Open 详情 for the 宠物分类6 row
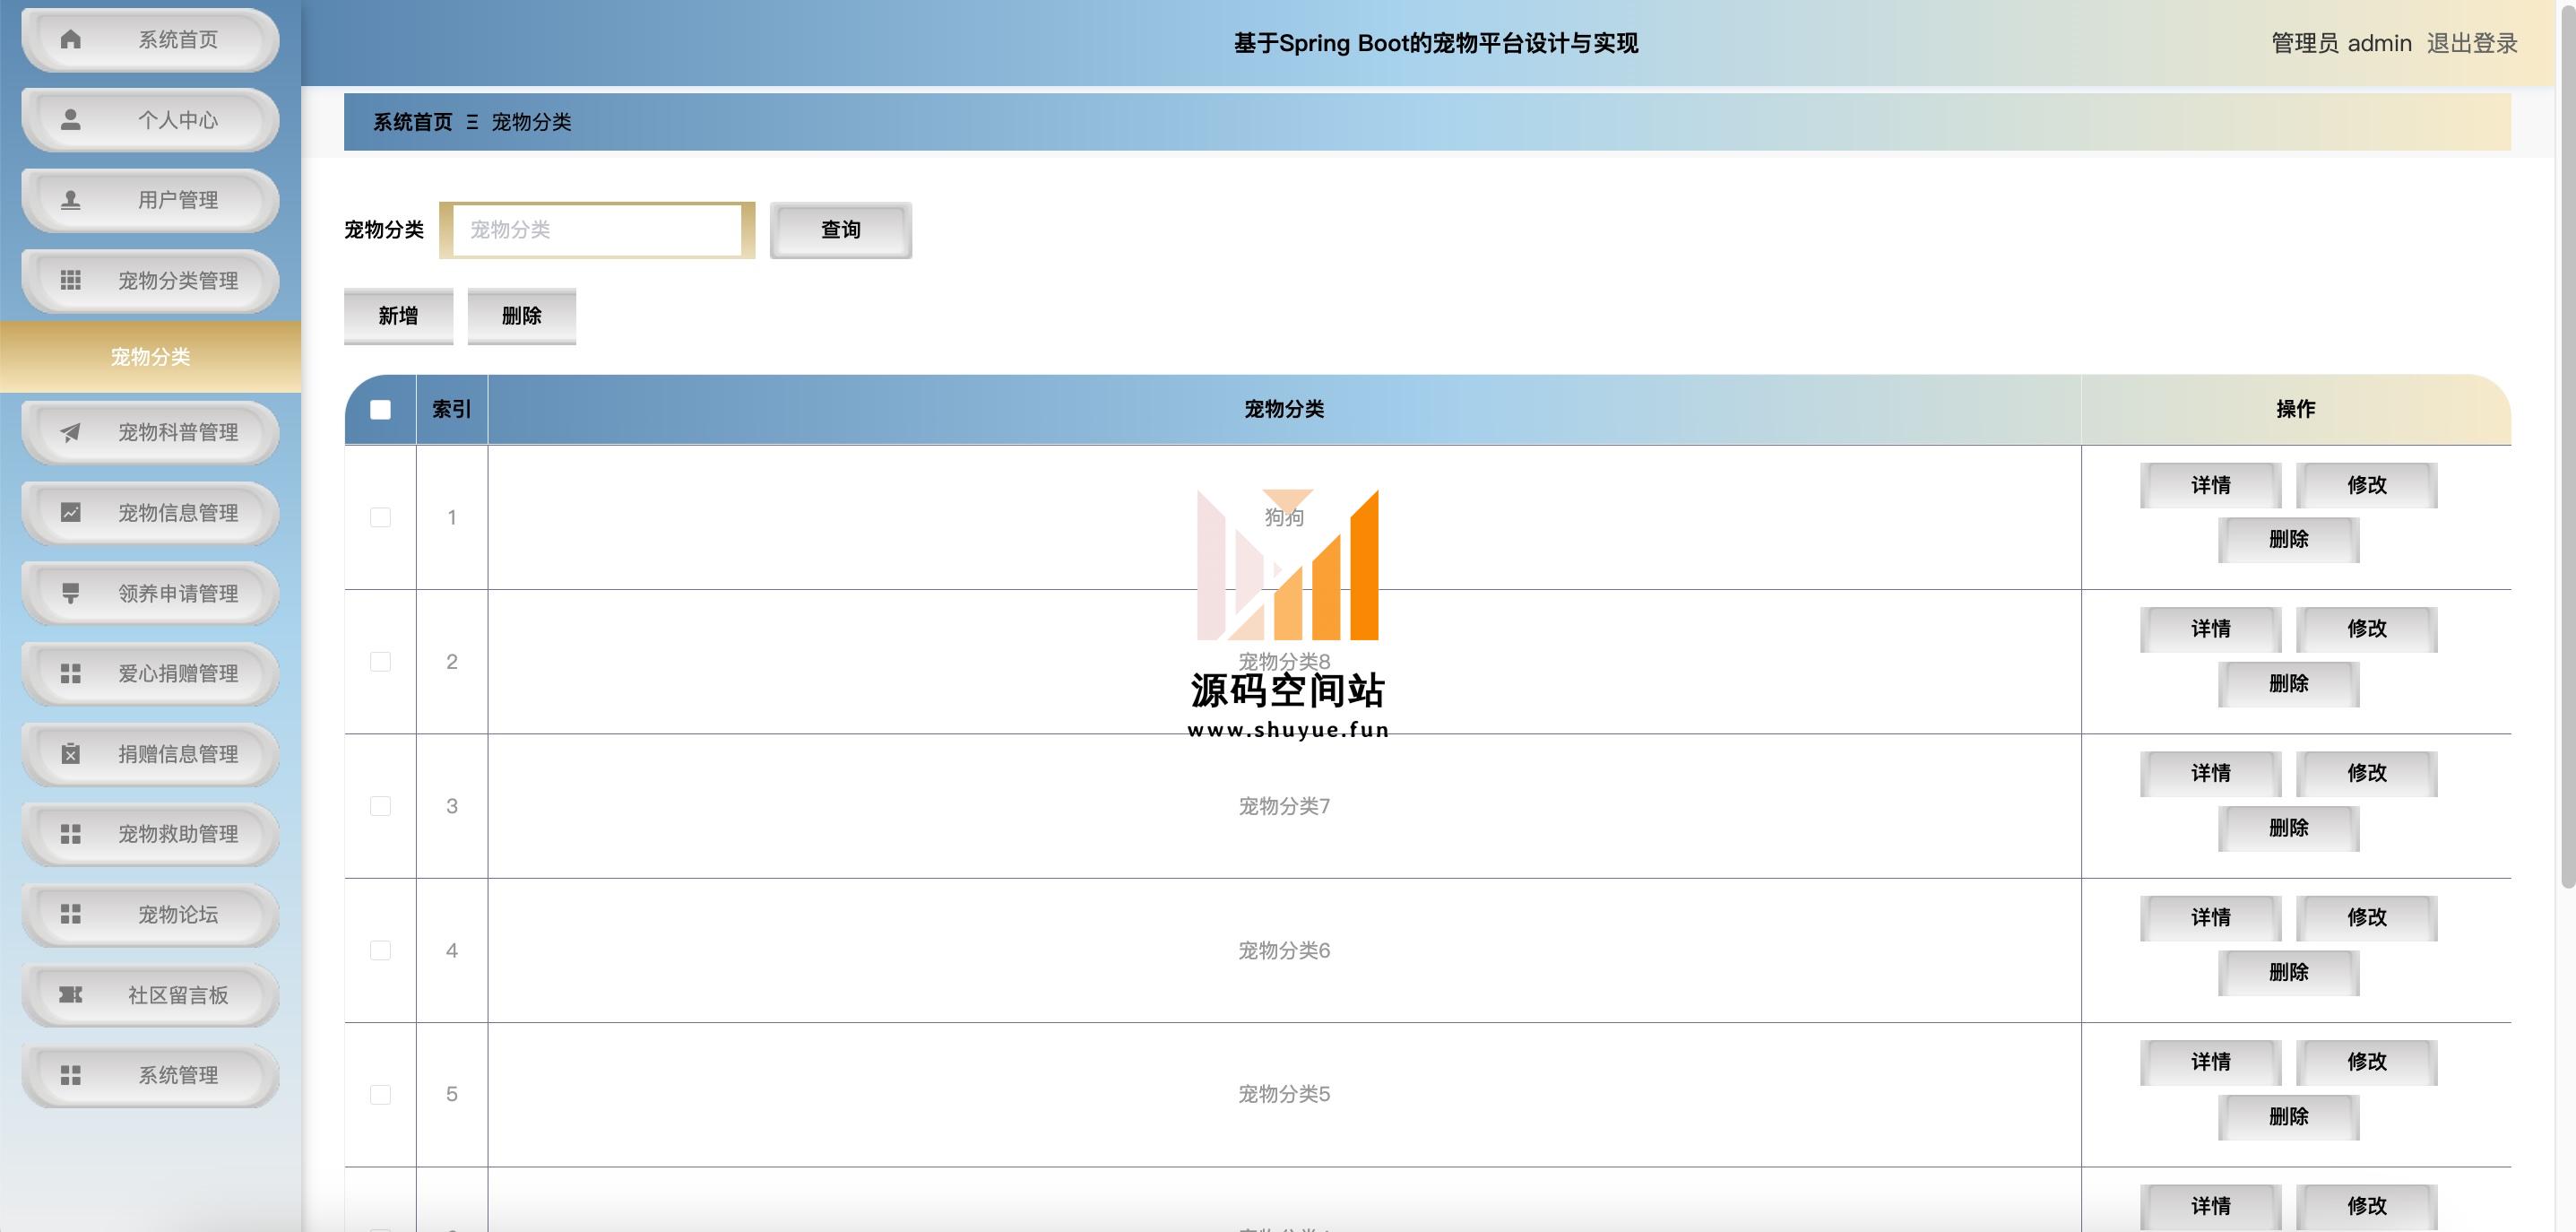Viewport: 2576px width, 1232px height. pyautogui.click(x=2211, y=917)
